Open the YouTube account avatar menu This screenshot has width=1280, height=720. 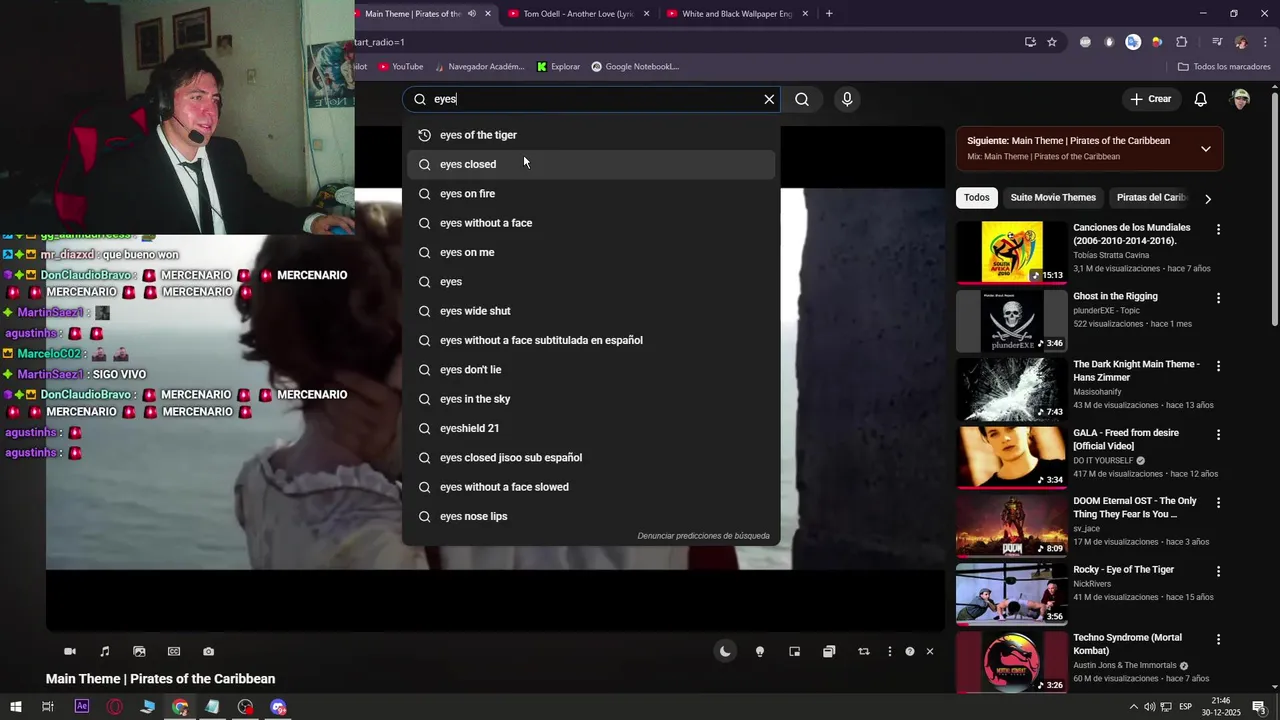1241,99
